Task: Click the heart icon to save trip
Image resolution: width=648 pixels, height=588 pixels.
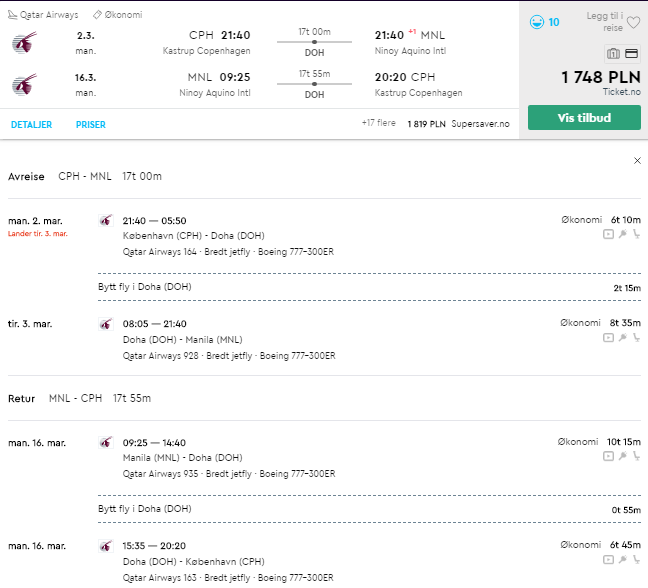Action: (x=633, y=22)
